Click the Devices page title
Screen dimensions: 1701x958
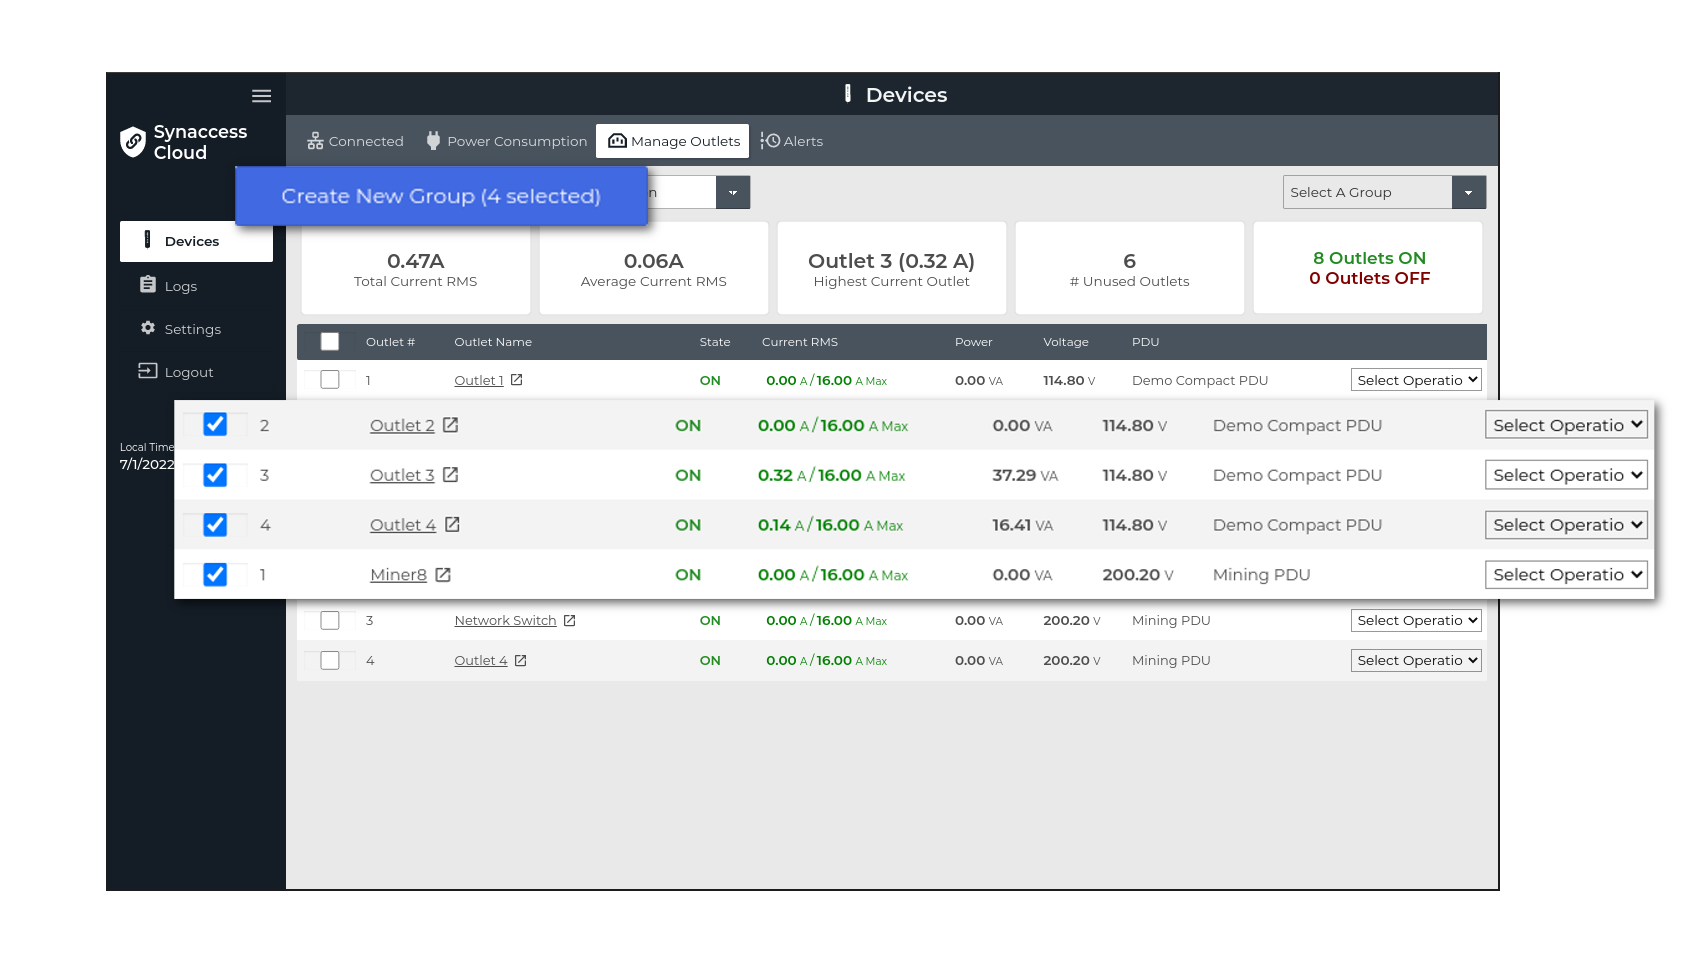pos(906,95)
